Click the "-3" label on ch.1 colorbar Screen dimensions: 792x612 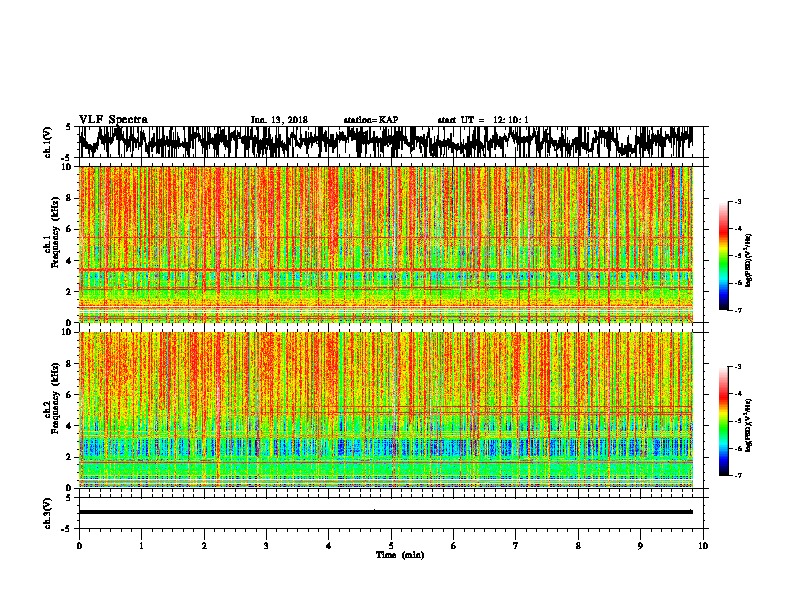[737, 201]
